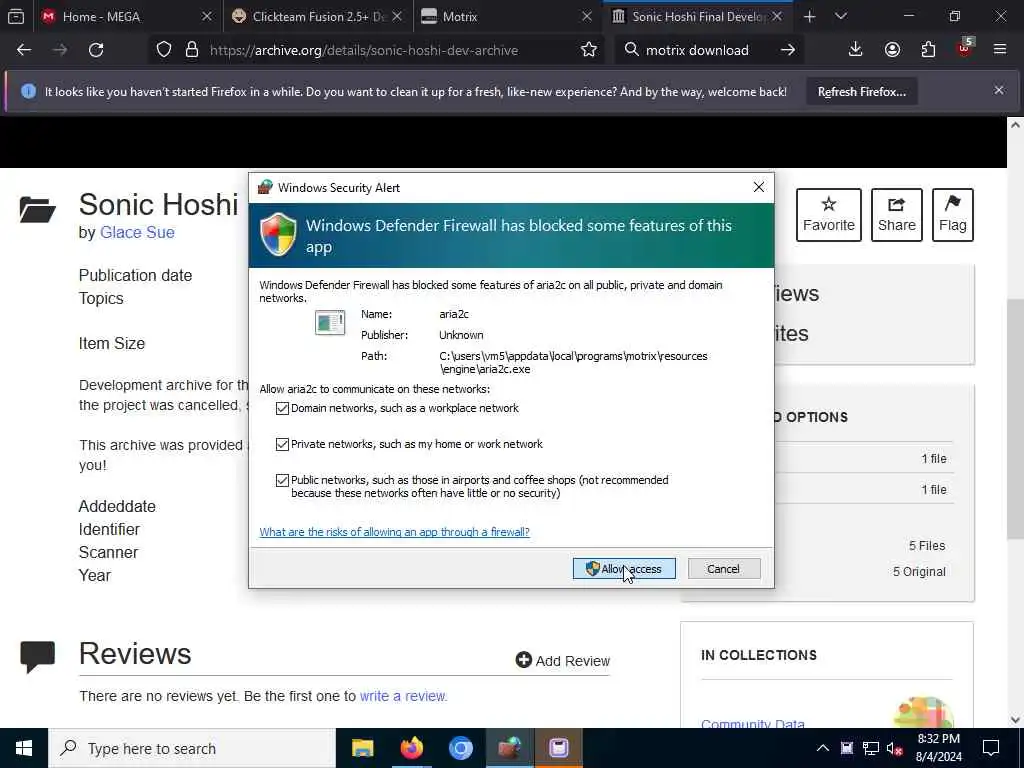Click the 5 Original files text
Screen dimensions: 1024x768
919,572
